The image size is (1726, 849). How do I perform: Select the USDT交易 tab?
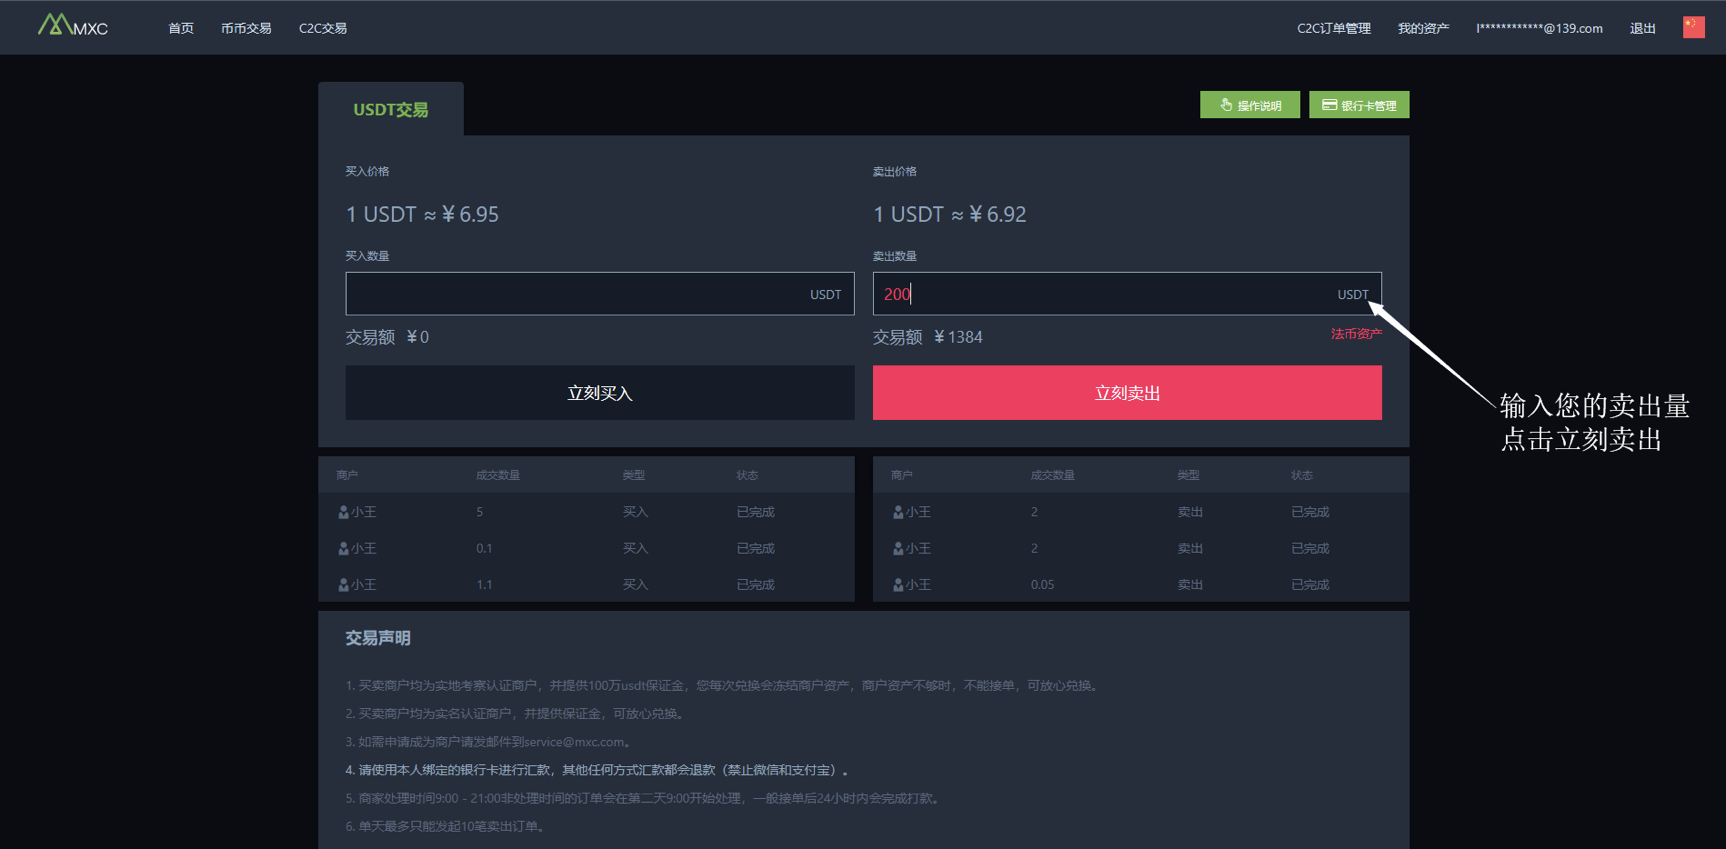[x=390, y=110]
